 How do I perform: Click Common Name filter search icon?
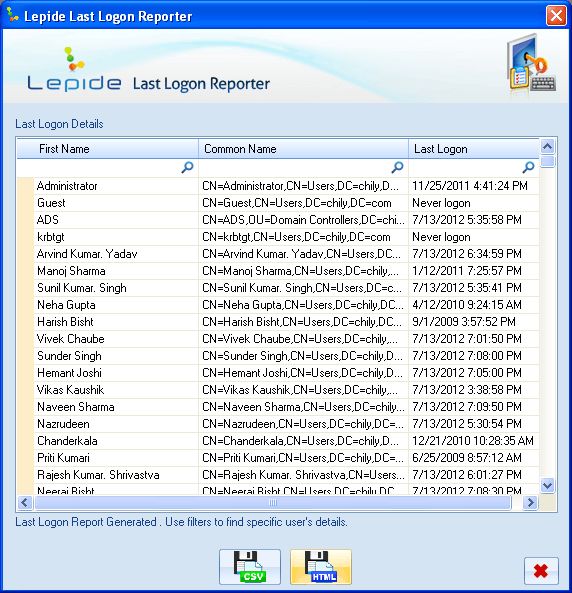tap(397, 167)
